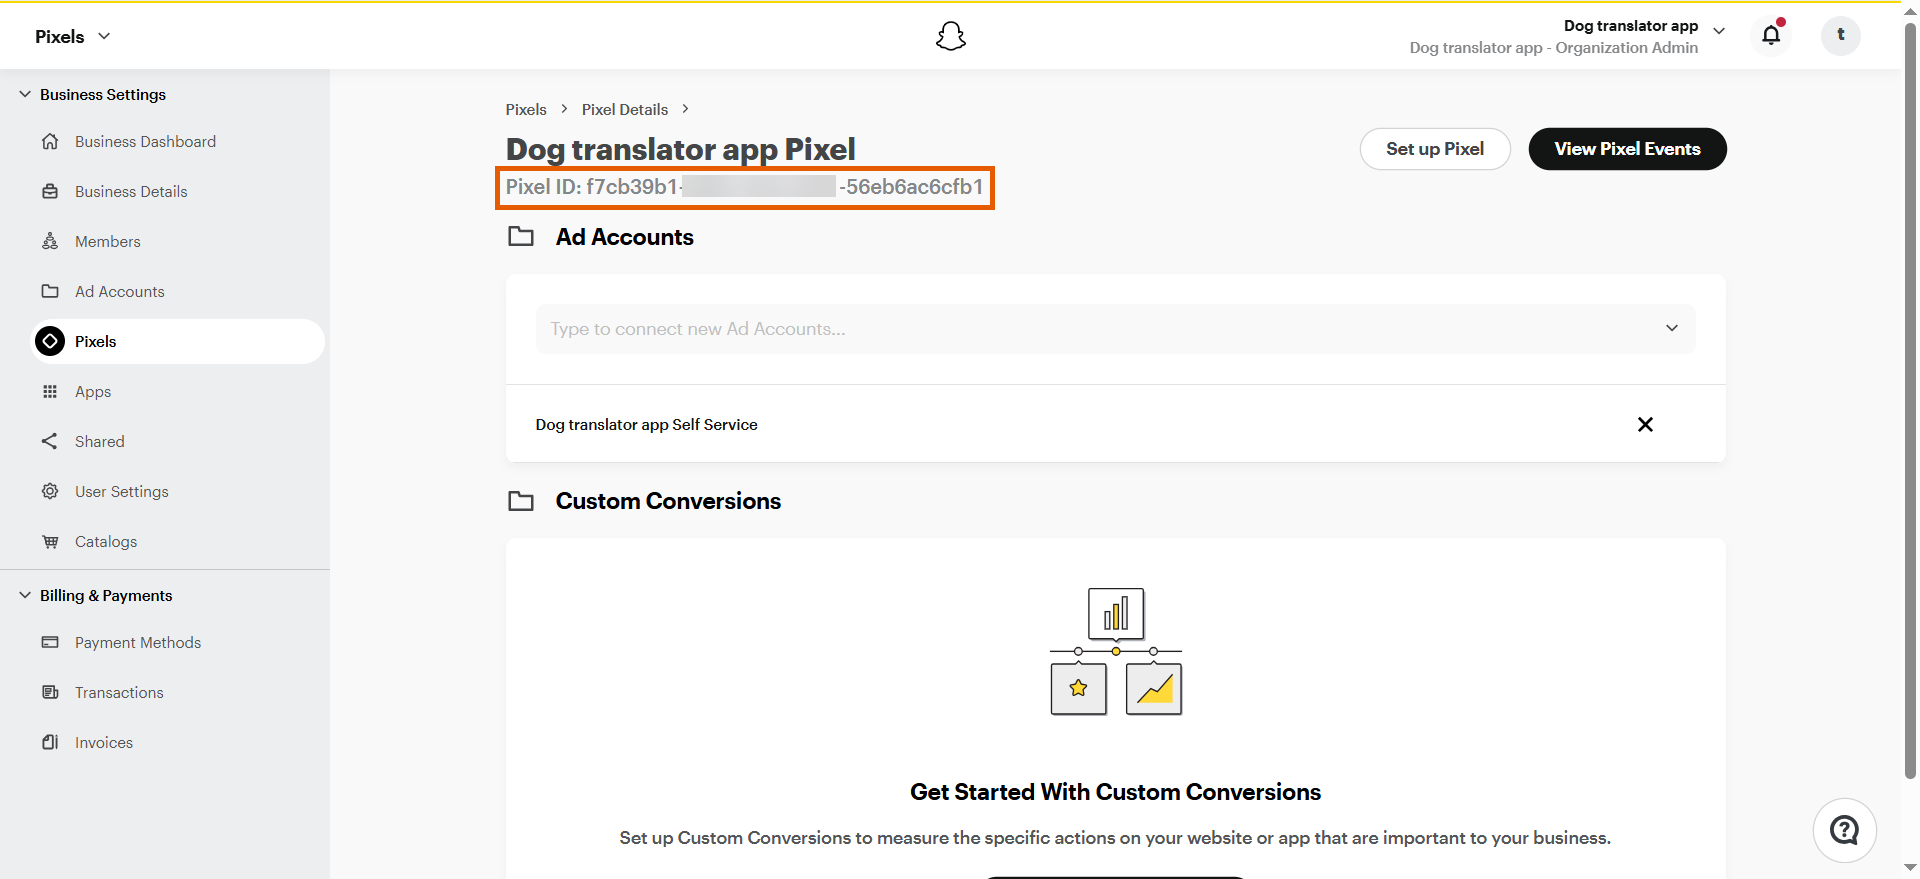Click the Payment Methods card icon

(x=50, y=642)
